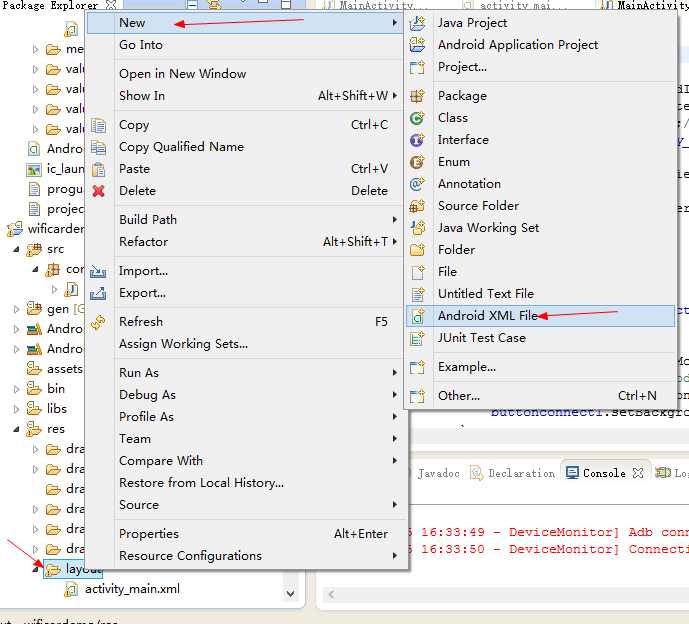Image resolution: width=689 pixels, height=624 pixels.
Task: Click the Java Working Set icon
Action: (417, 228)
